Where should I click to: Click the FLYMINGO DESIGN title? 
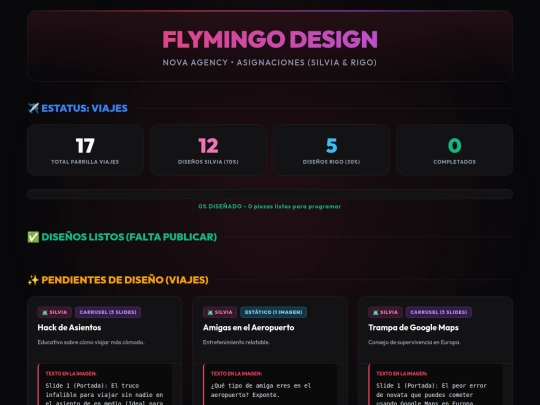tap(270, 39)
